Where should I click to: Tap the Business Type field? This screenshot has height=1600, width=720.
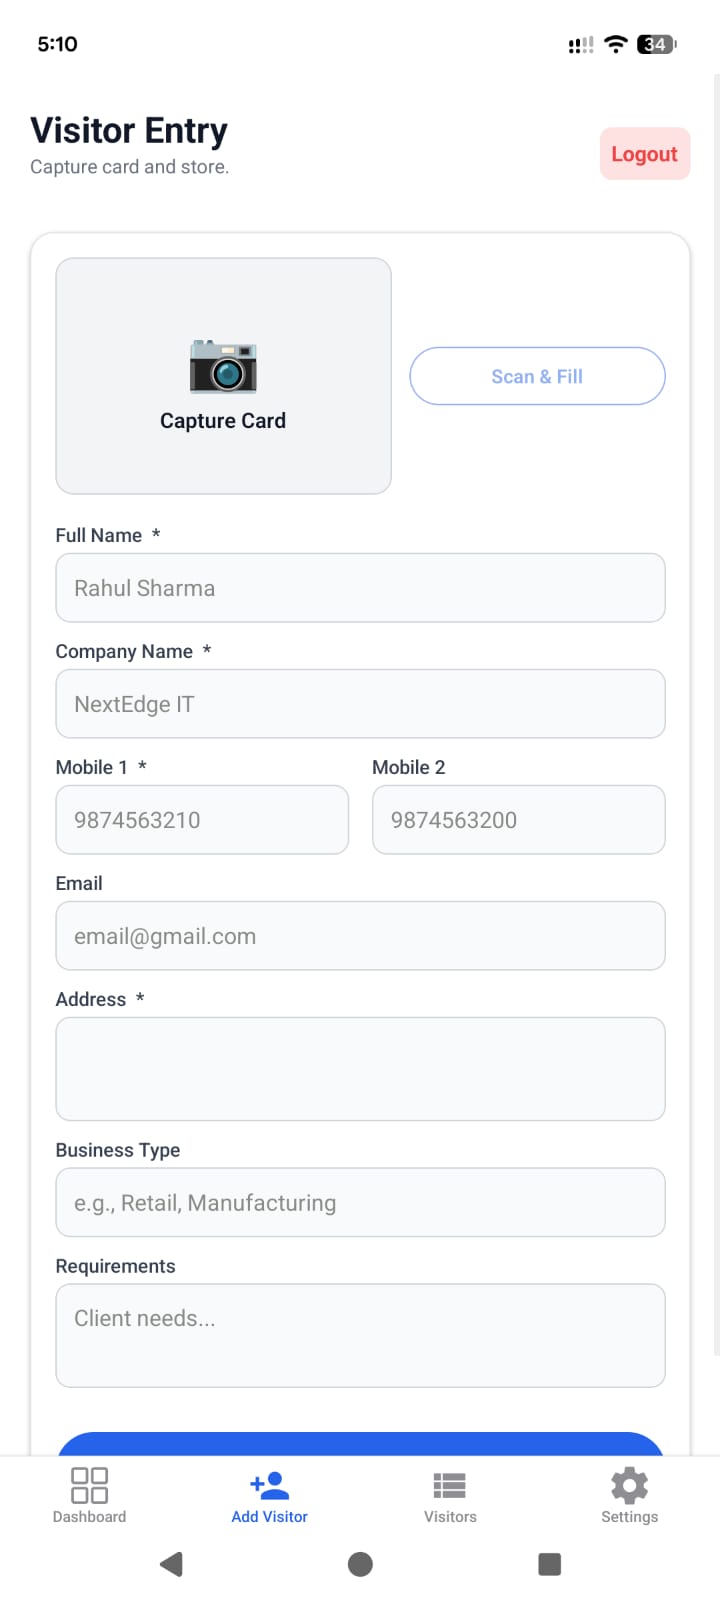(x=360, y=1202)
